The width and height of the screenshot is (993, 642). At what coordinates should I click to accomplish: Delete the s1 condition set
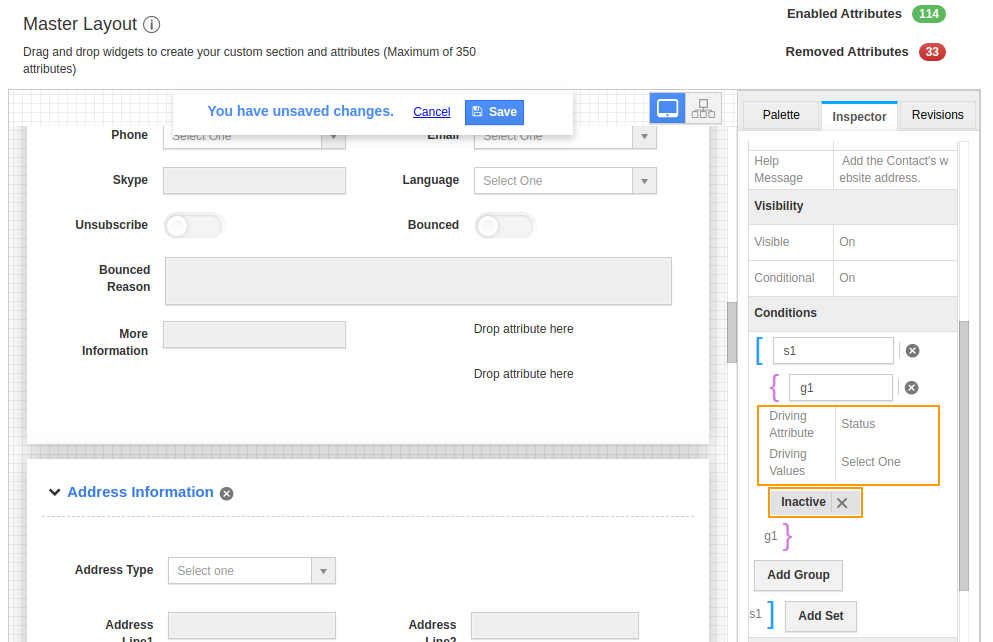click(x=912, y=351)
